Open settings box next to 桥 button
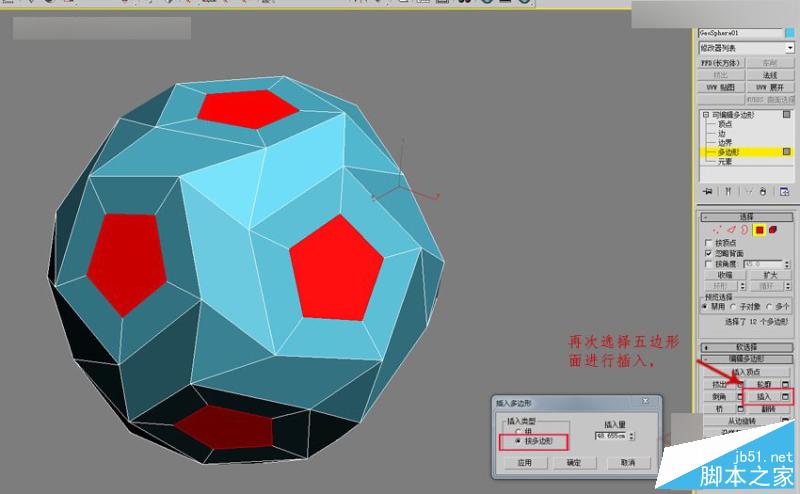 [x=740, y=409]
